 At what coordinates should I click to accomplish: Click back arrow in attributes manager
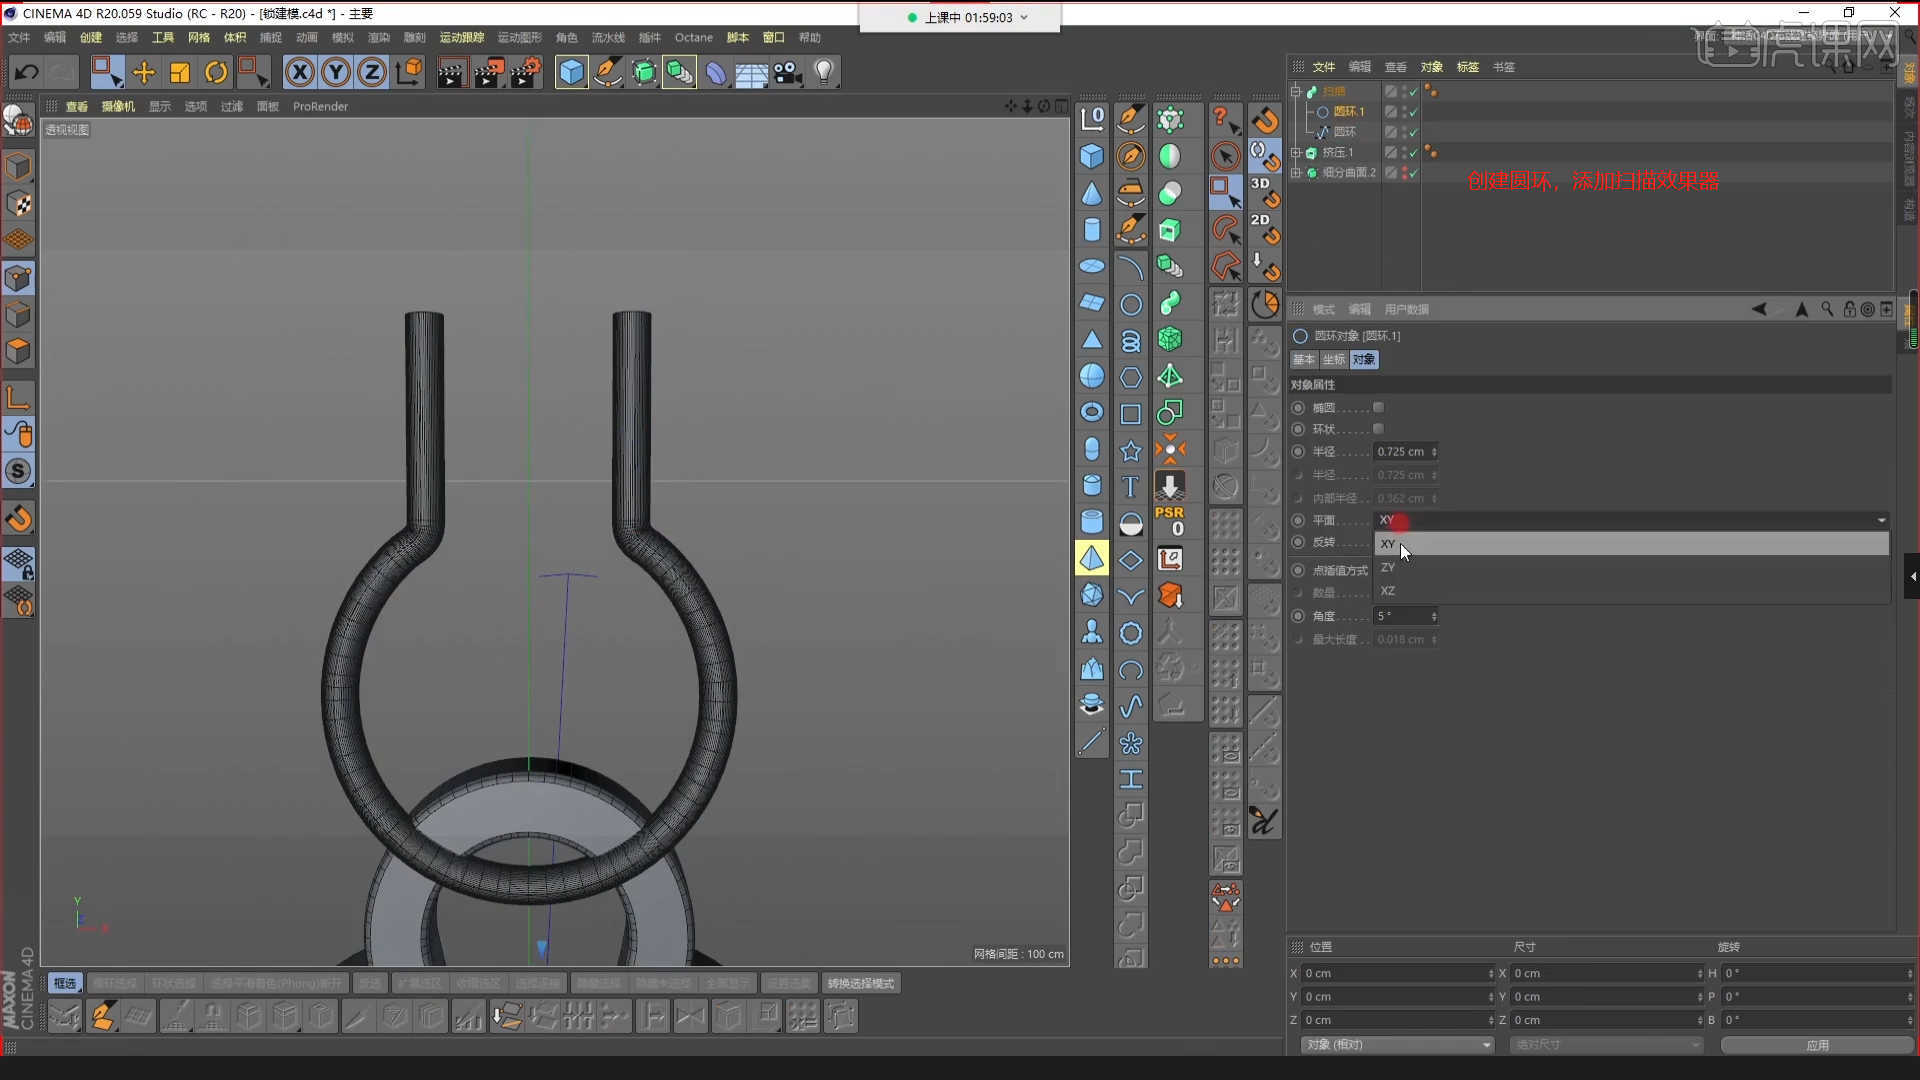coord(1759,309)
